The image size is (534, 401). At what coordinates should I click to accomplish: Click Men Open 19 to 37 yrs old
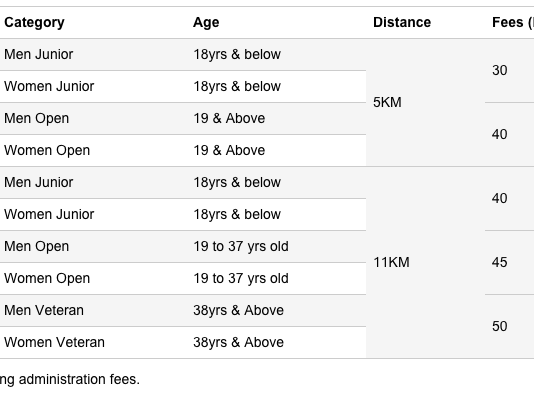click(241, 246)
